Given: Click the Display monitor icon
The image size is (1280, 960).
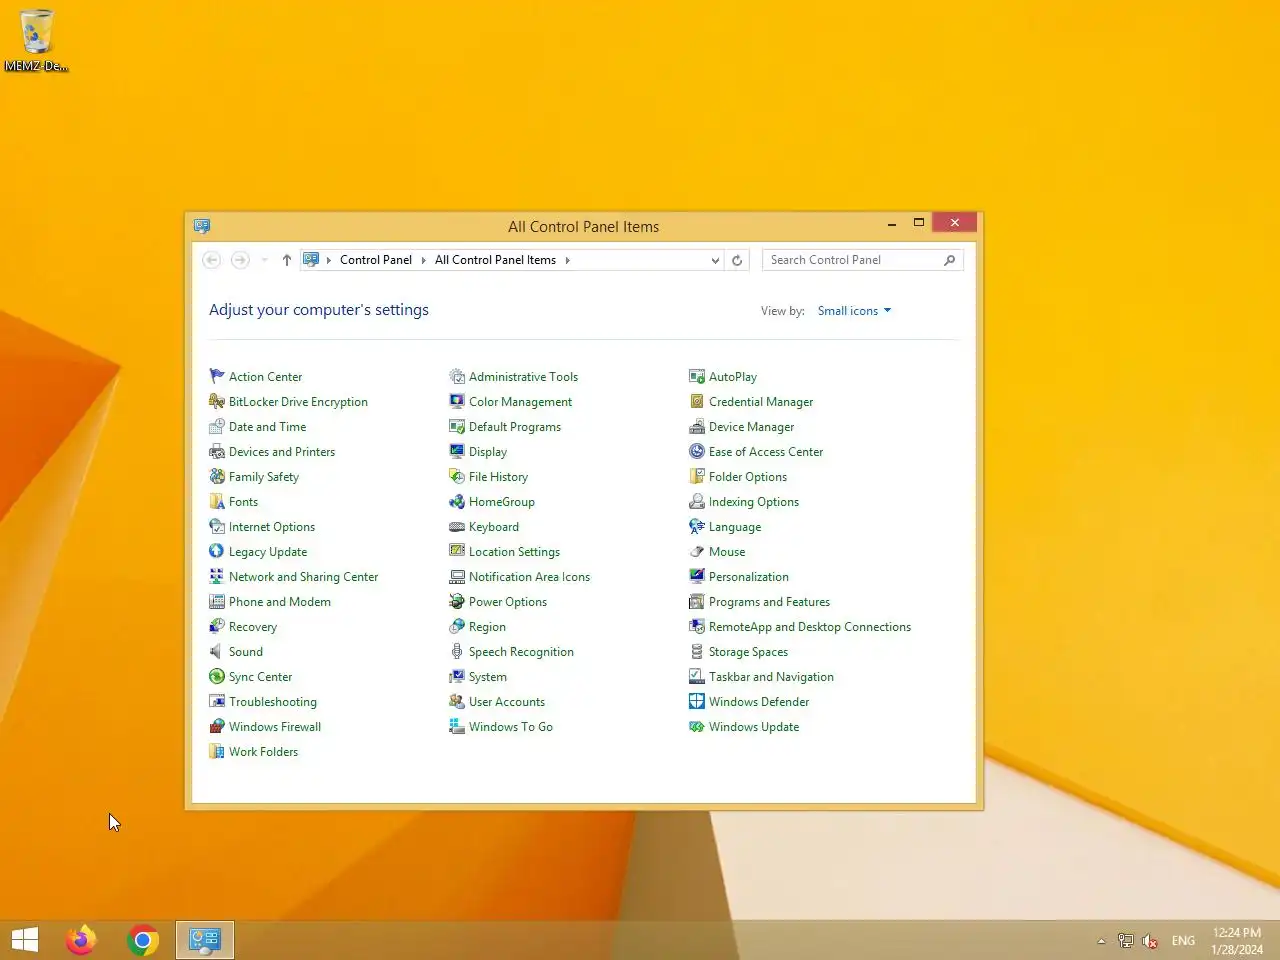Looking at the screenshot, I should click(457, 451).
